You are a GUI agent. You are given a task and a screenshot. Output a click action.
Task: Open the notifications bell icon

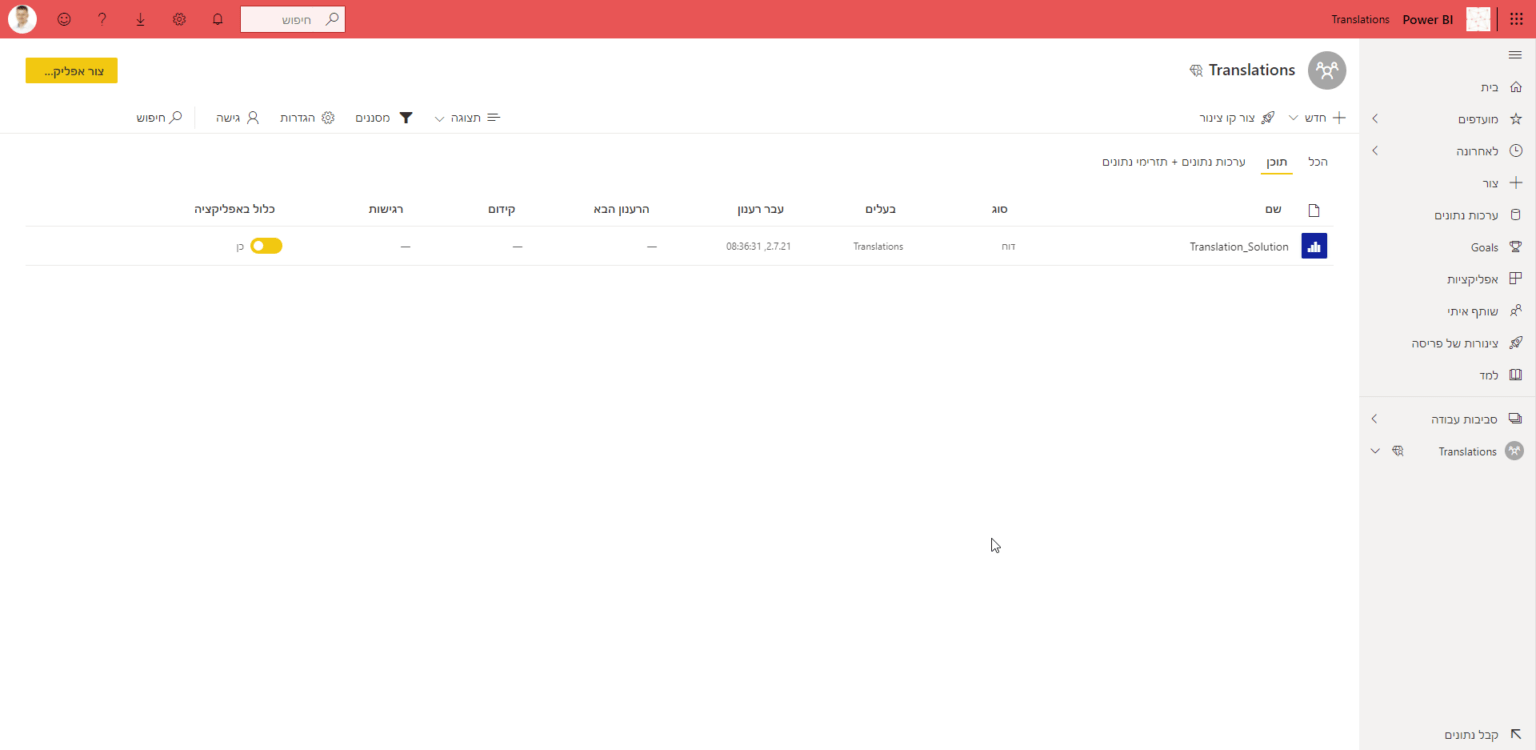(217, 18)
